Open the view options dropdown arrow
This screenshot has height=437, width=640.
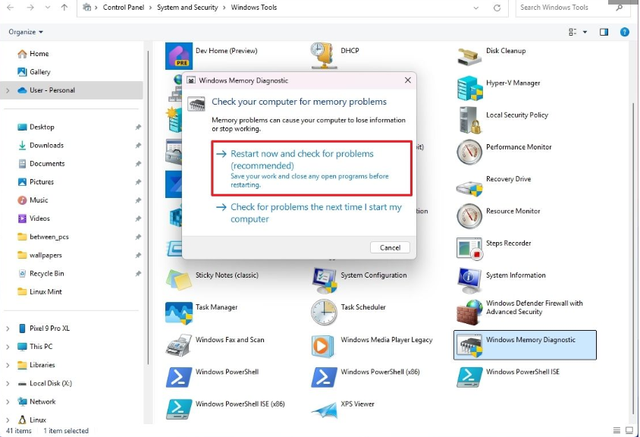pos(585,32)
